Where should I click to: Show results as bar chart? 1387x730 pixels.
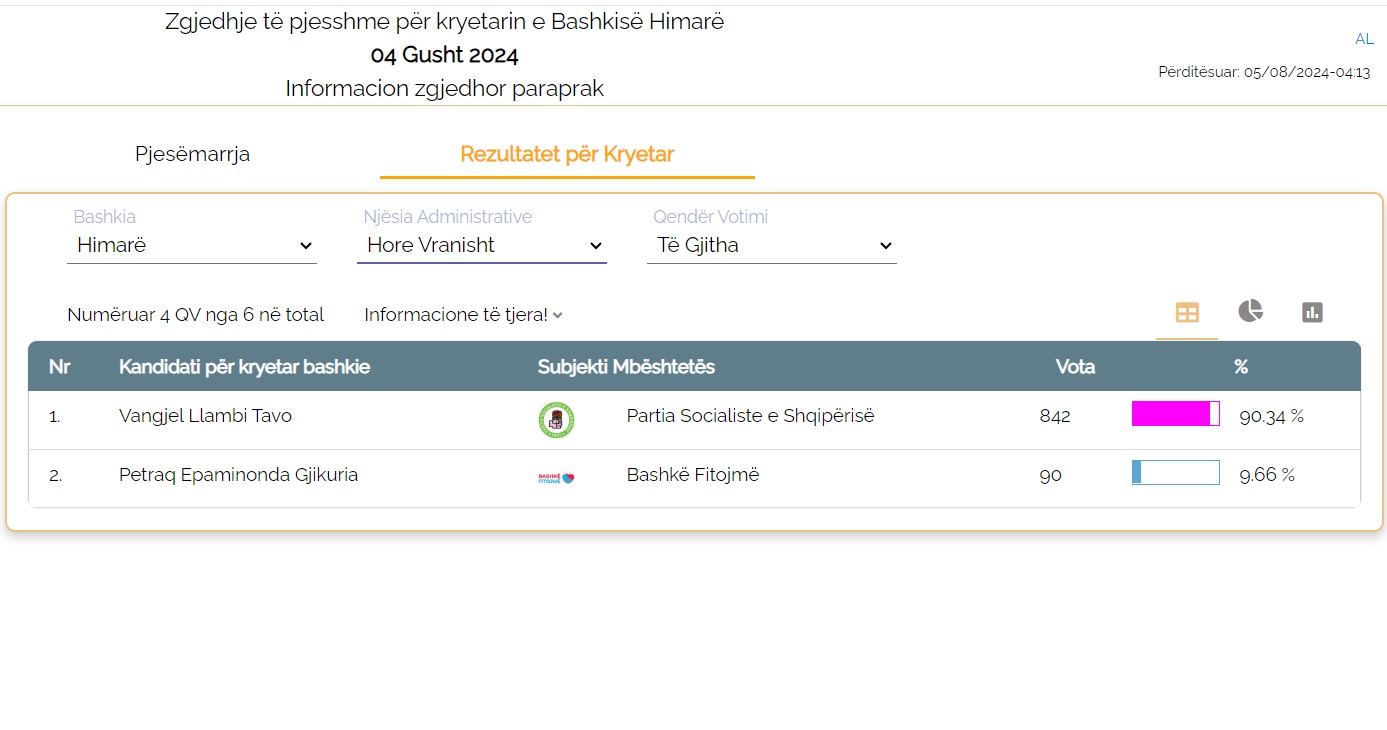(x=1312, y=313)
